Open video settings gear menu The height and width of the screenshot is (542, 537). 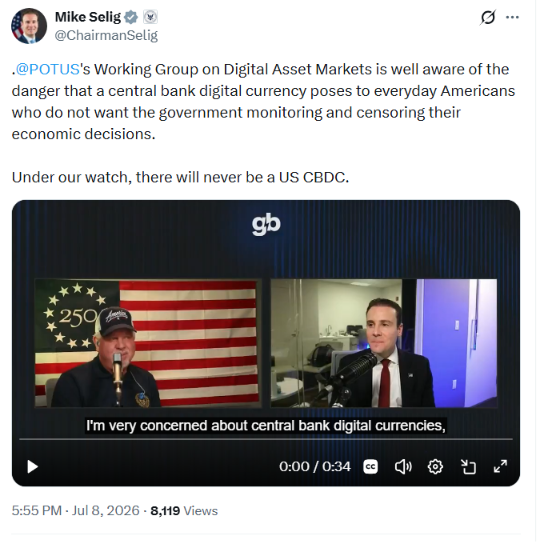point(435,467)
